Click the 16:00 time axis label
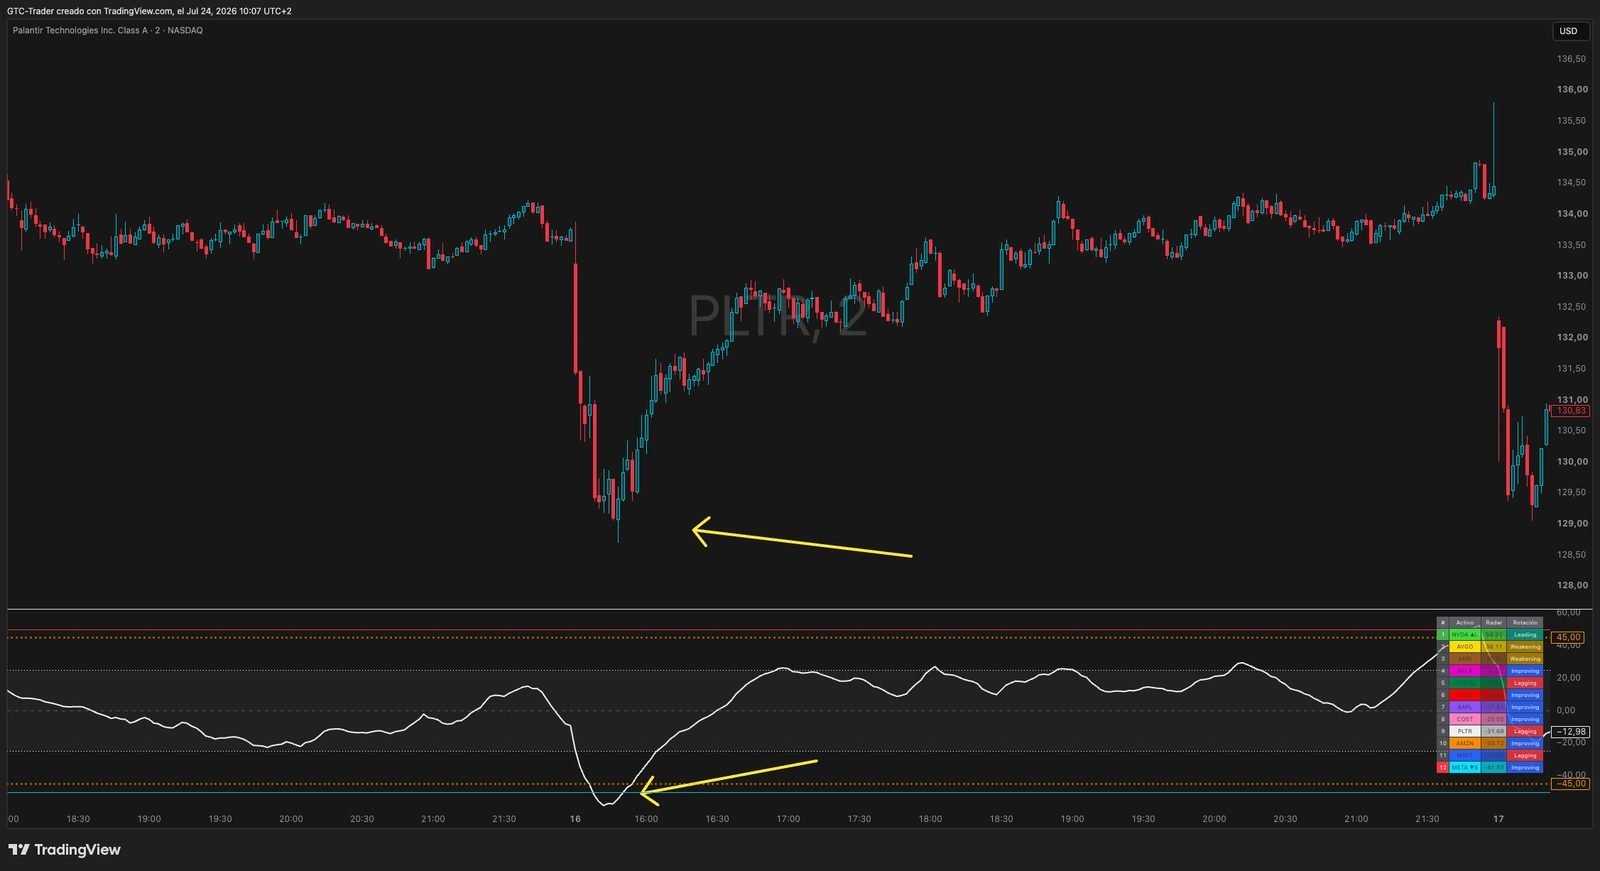The width and height of the screenshot is (1600, 871). coord(646,819)
